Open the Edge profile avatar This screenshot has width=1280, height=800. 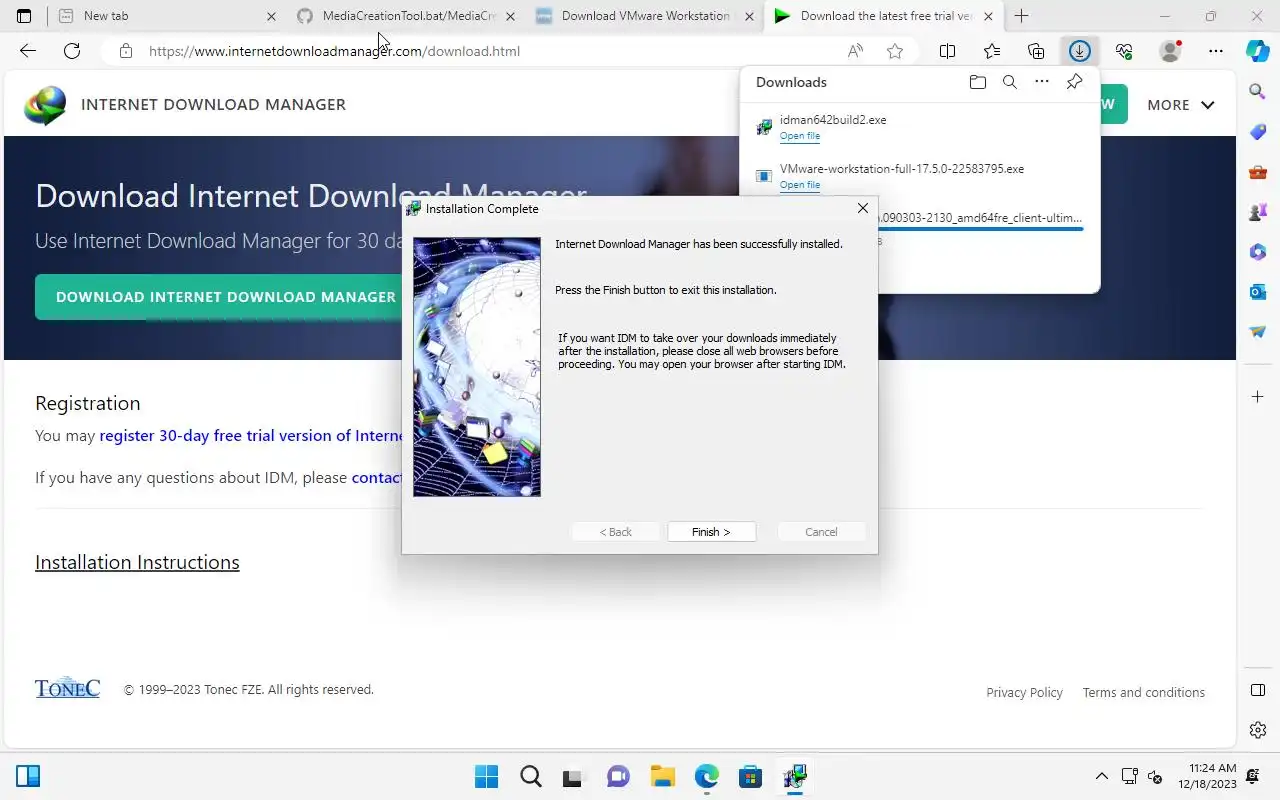click(x=1170, y=51)
